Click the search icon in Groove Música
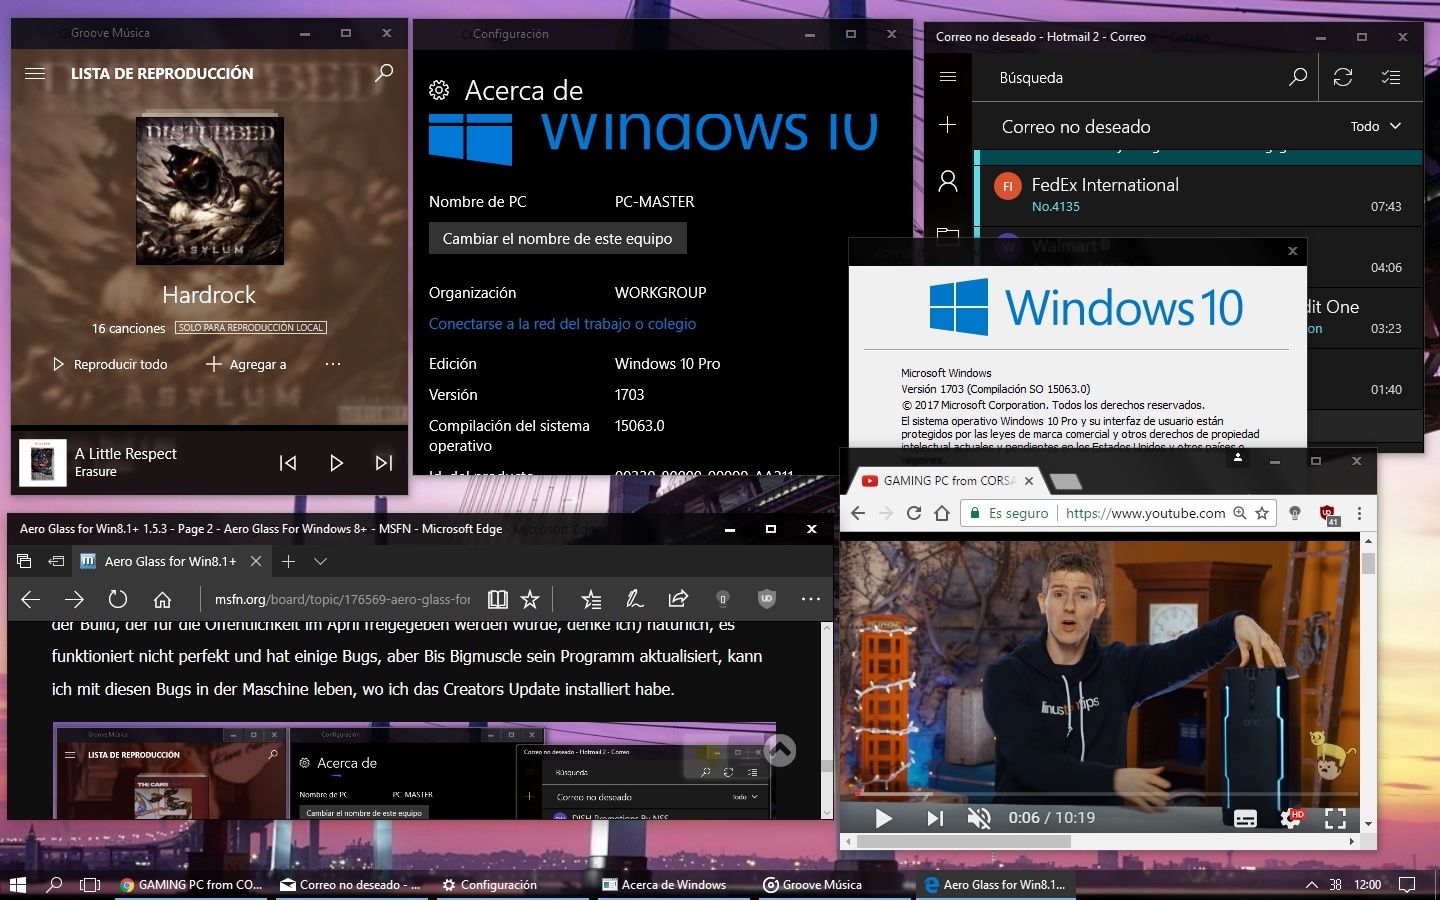Viewport: 1440px width, 900px height. coord(384,73)
